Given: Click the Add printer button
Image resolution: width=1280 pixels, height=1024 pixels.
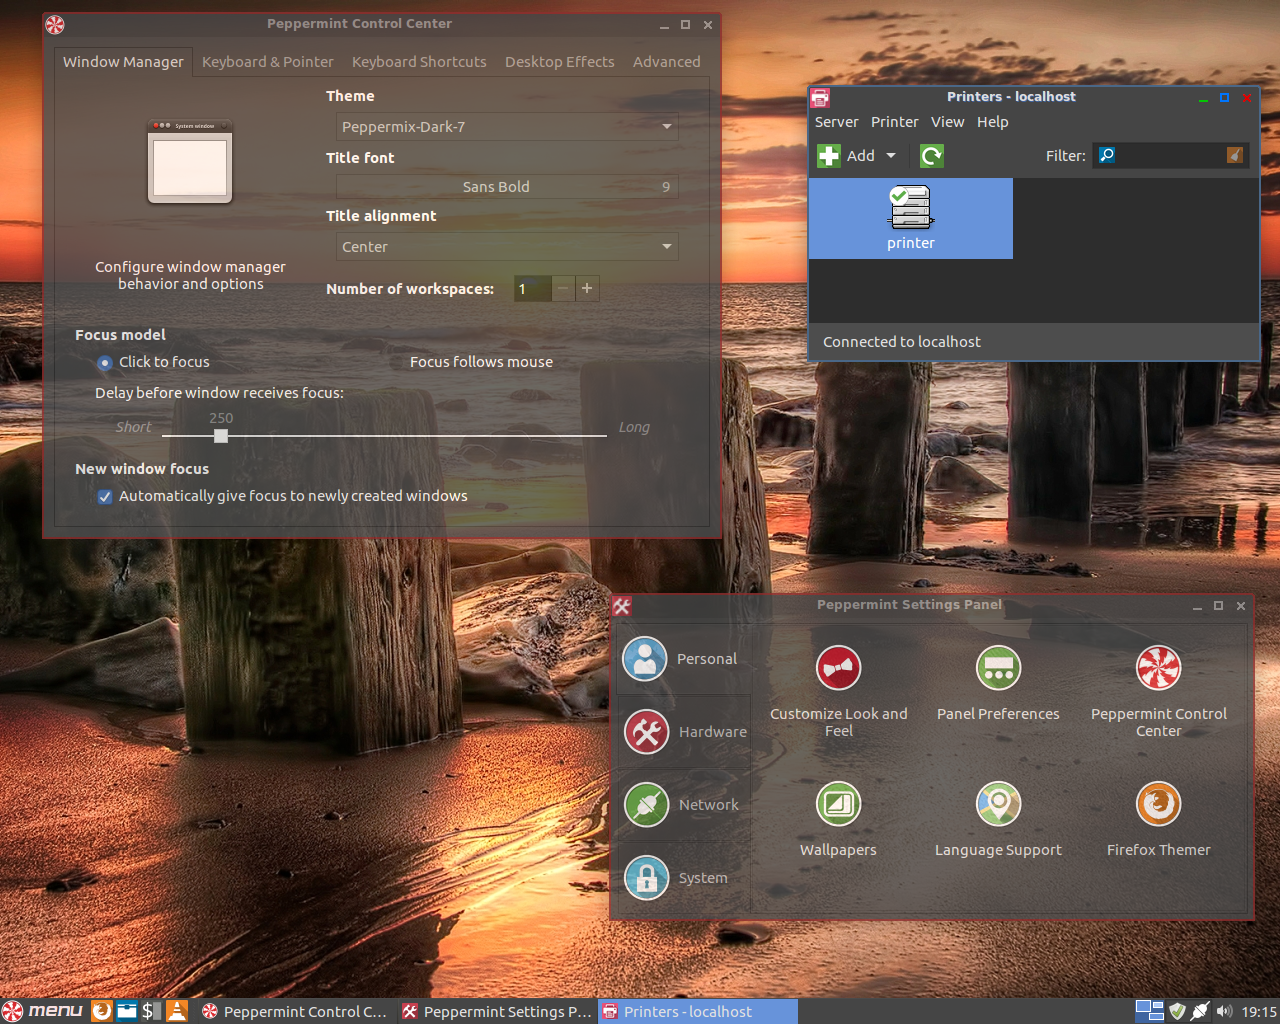Looking at the screenshot, I should [x=846, y=155].
